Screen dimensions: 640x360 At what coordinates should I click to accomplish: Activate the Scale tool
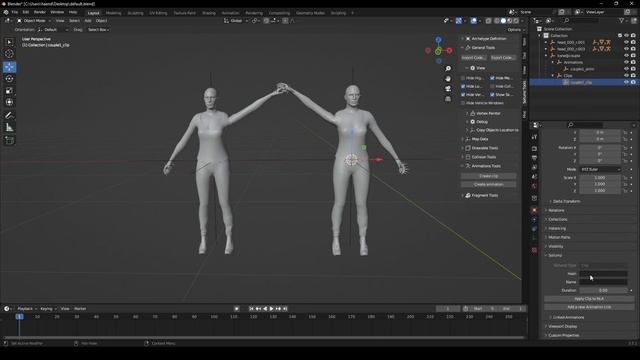point(9,91)
